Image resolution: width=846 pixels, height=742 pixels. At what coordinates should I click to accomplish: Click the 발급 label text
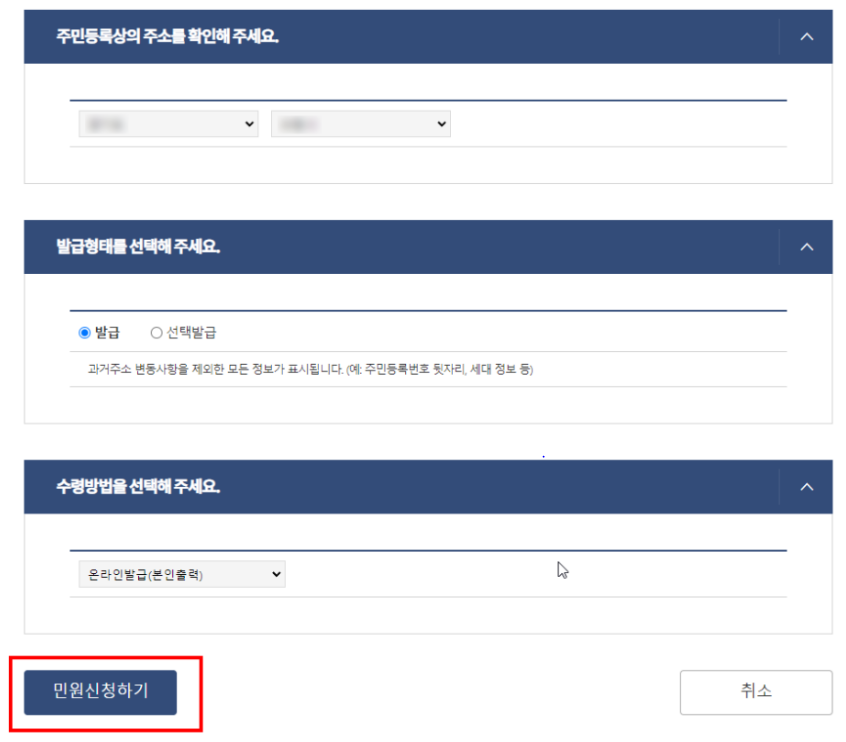[107, 332]
